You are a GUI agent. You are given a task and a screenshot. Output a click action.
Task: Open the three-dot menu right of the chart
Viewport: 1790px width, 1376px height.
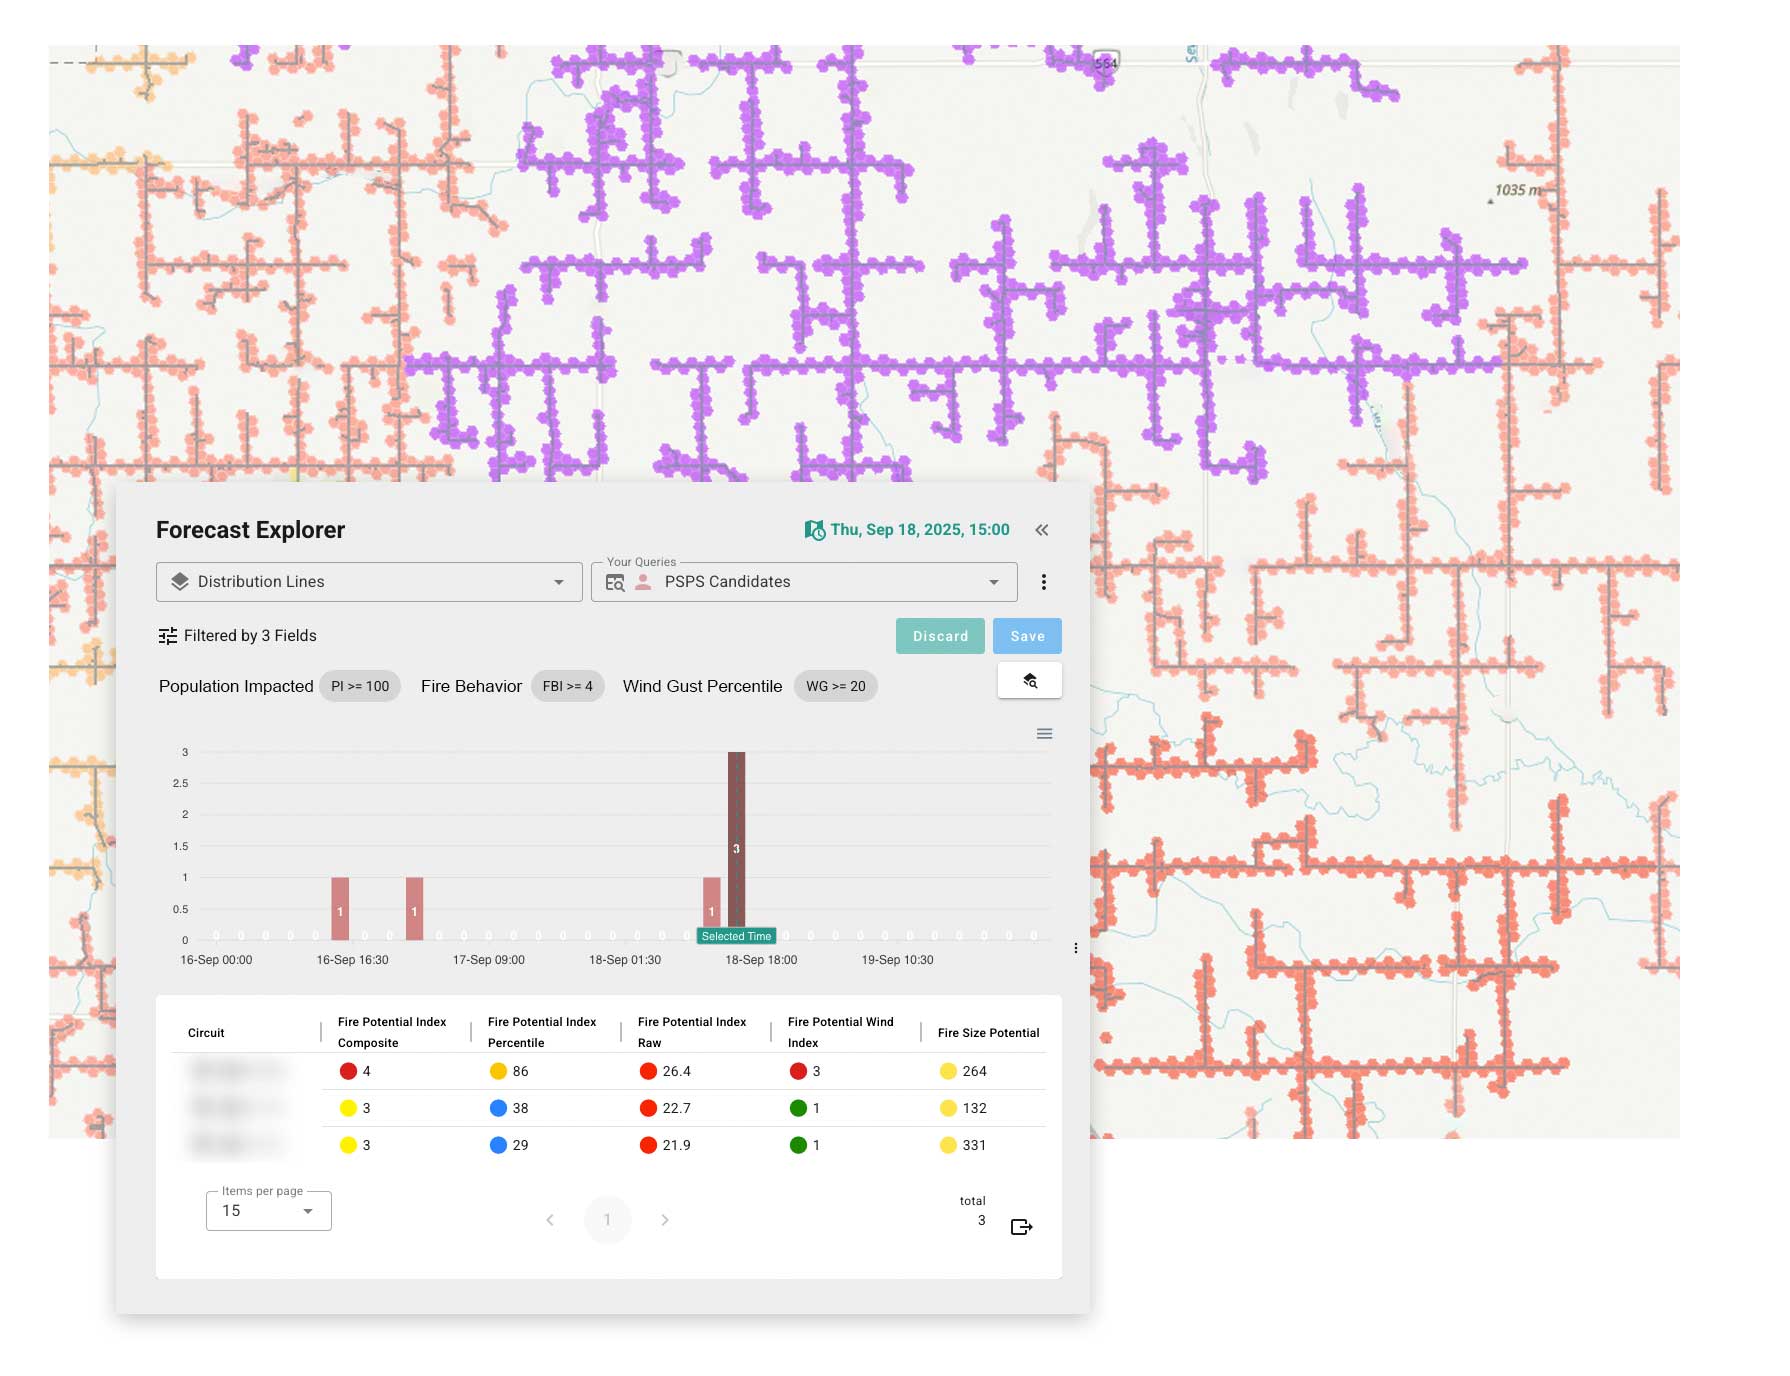[1075, 947]
